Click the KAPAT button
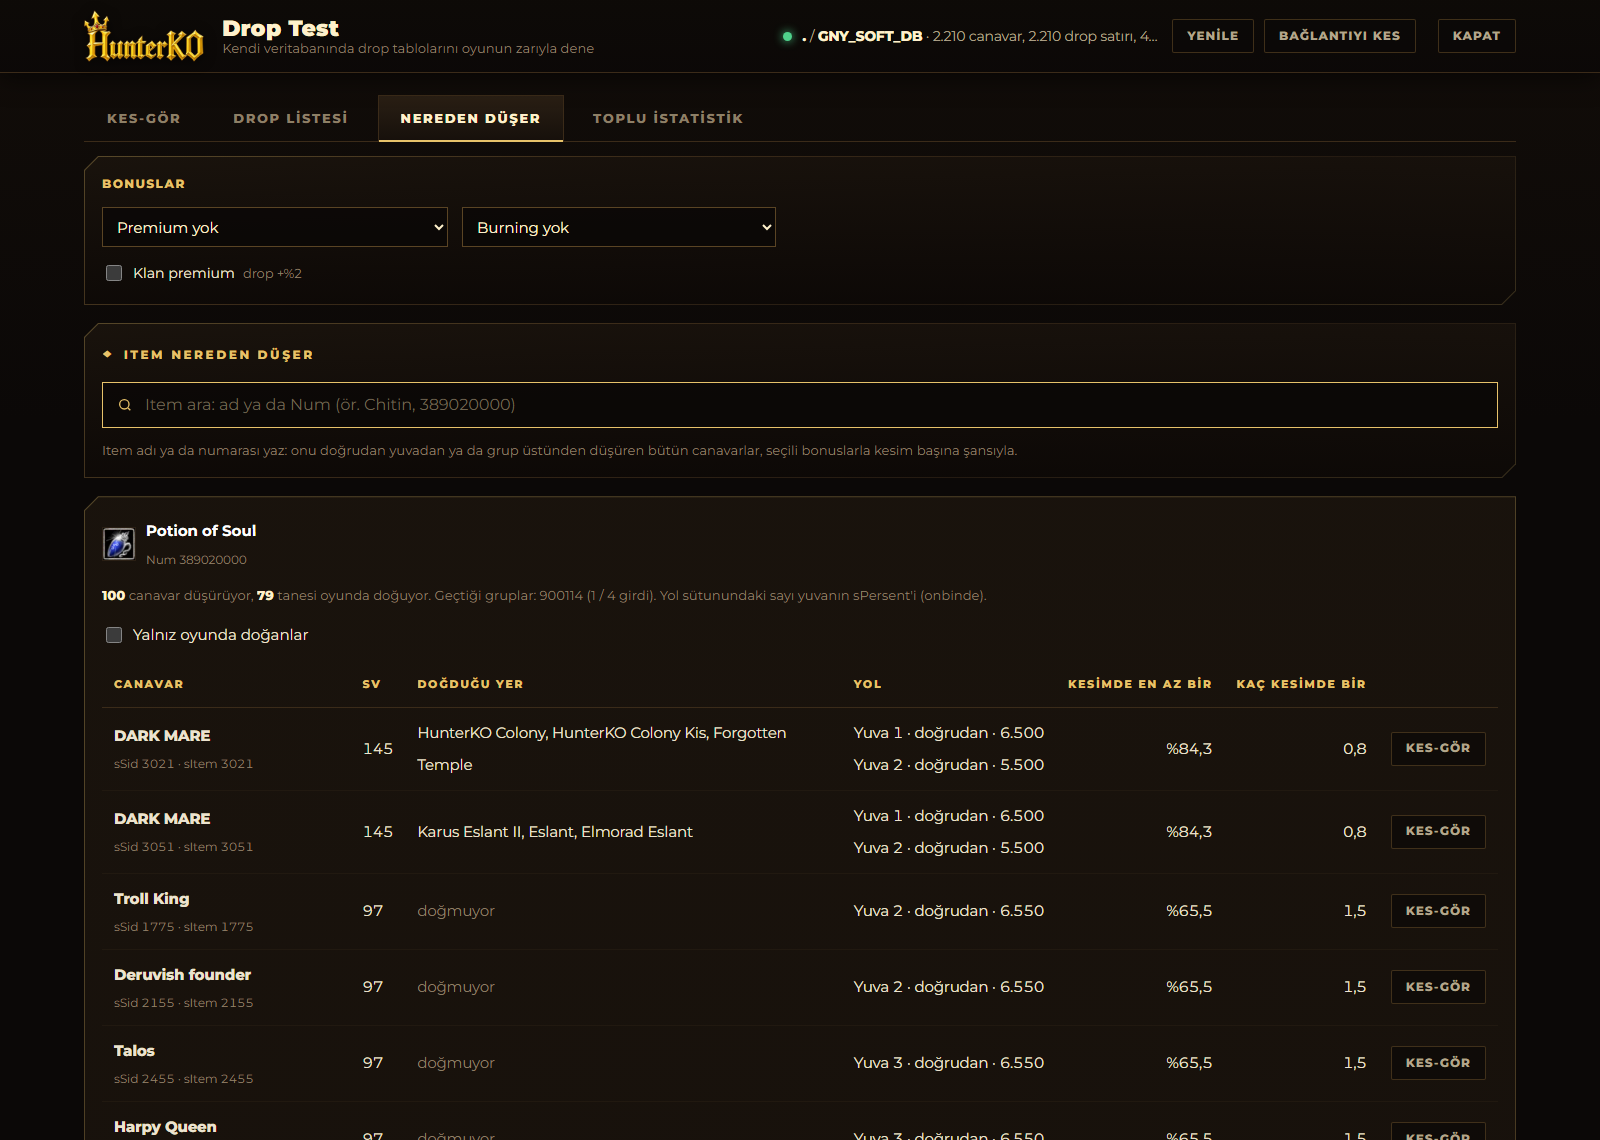 1477,36
